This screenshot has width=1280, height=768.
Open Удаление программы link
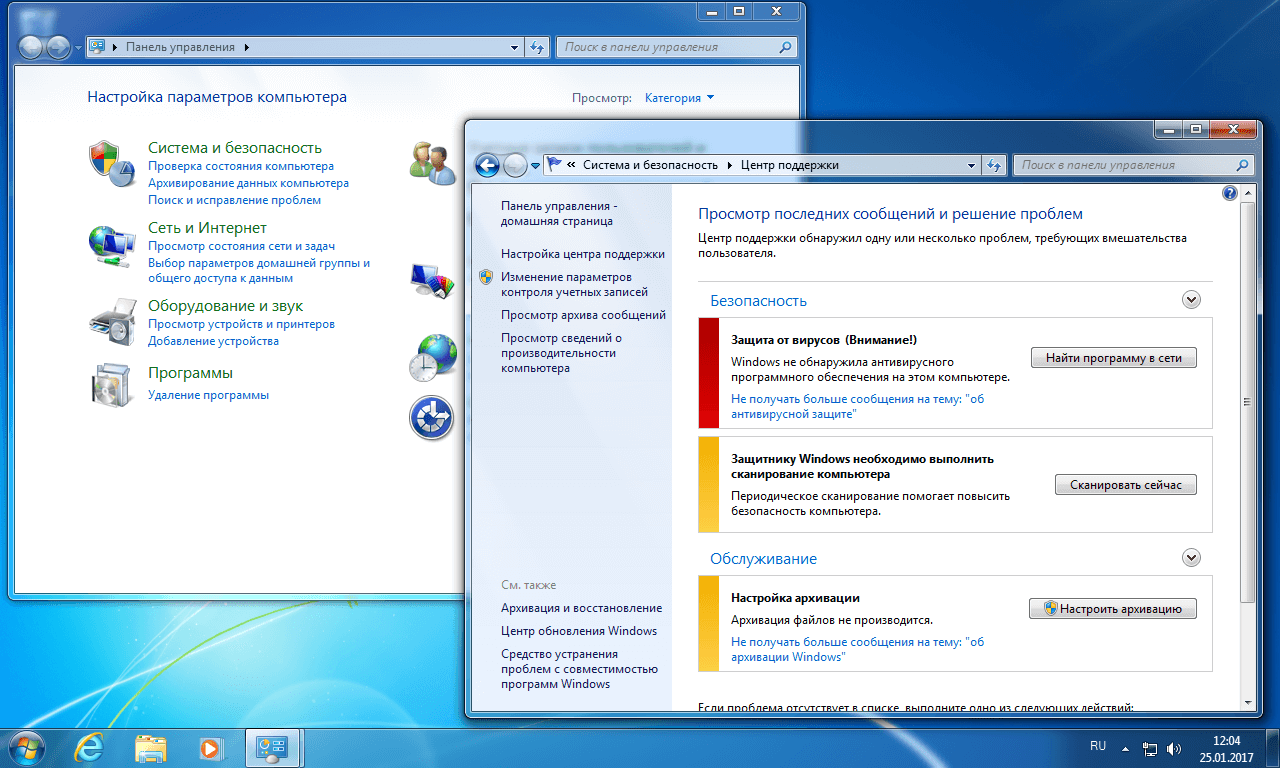[x=208, y=395]
